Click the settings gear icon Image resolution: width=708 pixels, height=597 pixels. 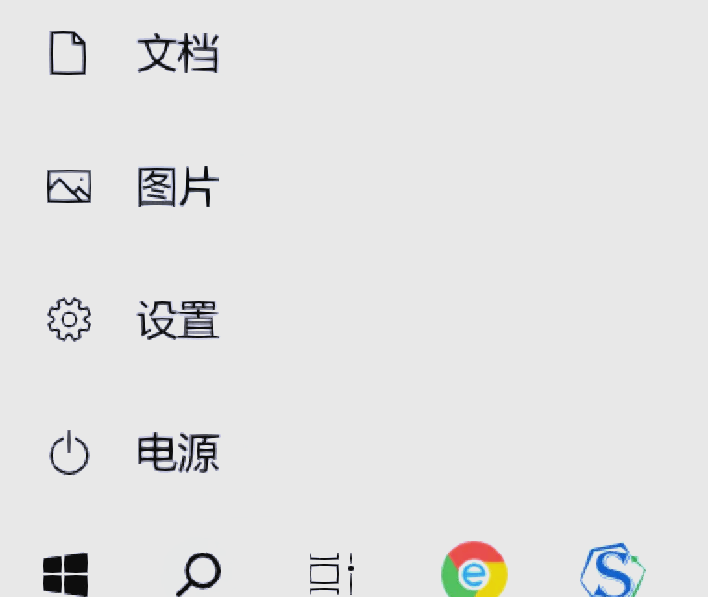[x=69, y=319]
